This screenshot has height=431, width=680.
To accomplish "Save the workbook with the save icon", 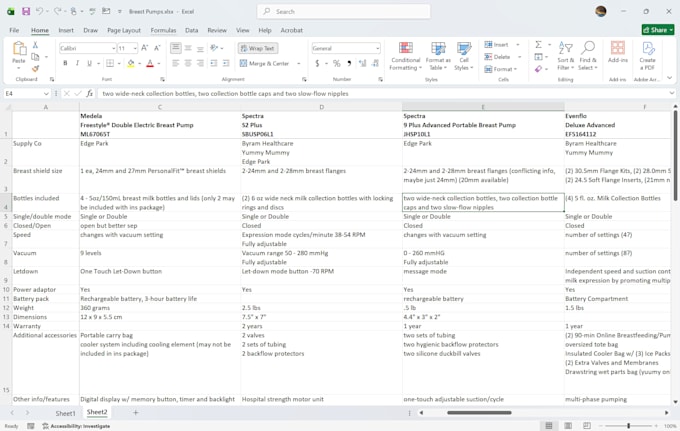I will click(x=26, y=11).
